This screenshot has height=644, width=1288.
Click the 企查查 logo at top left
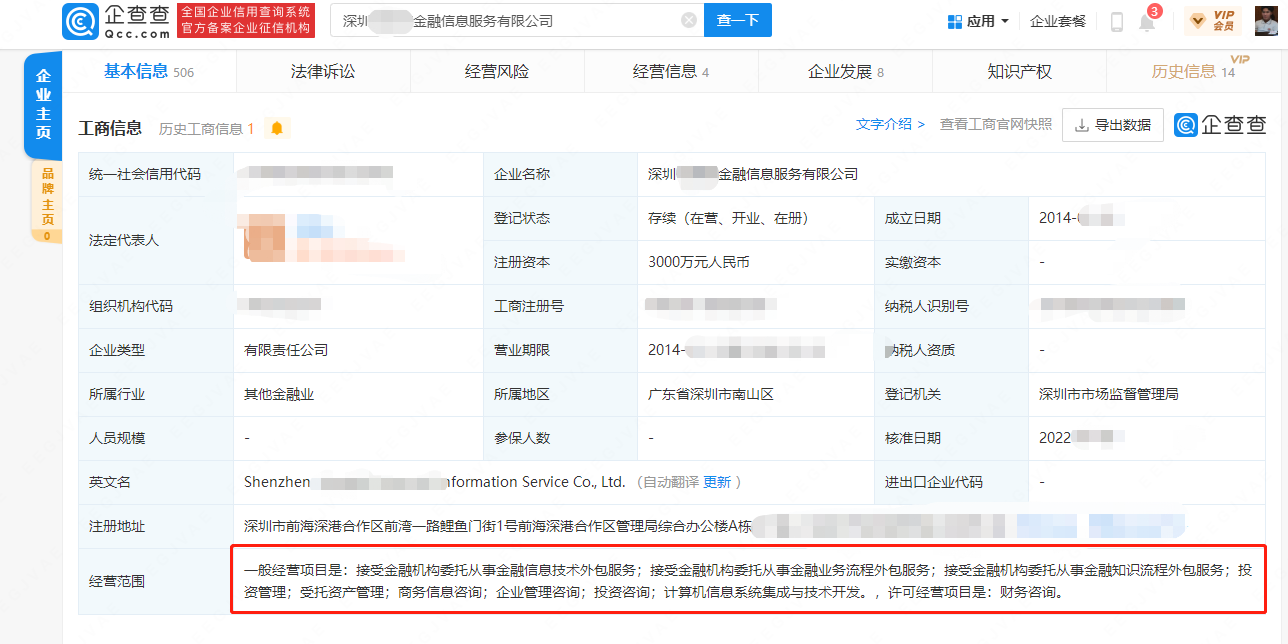click(114, 20)
